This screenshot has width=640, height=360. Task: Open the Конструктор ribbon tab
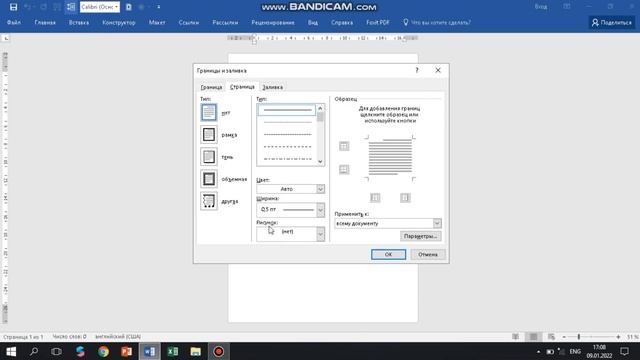(x=119, y=22)
